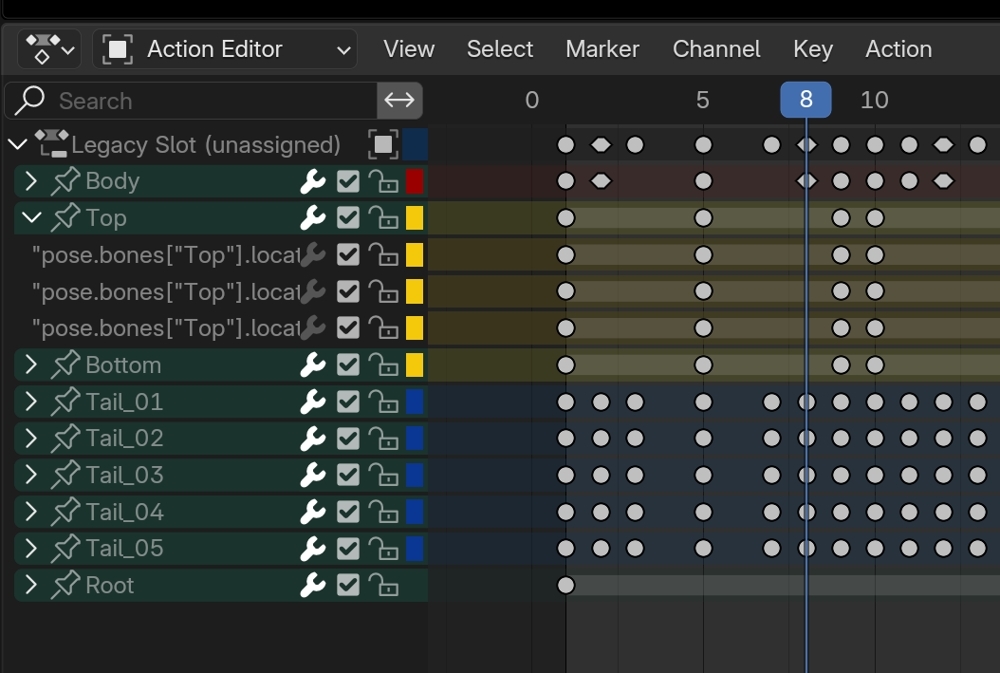
Task: Select Tail_05 channel name
Action: pos(124,549)
